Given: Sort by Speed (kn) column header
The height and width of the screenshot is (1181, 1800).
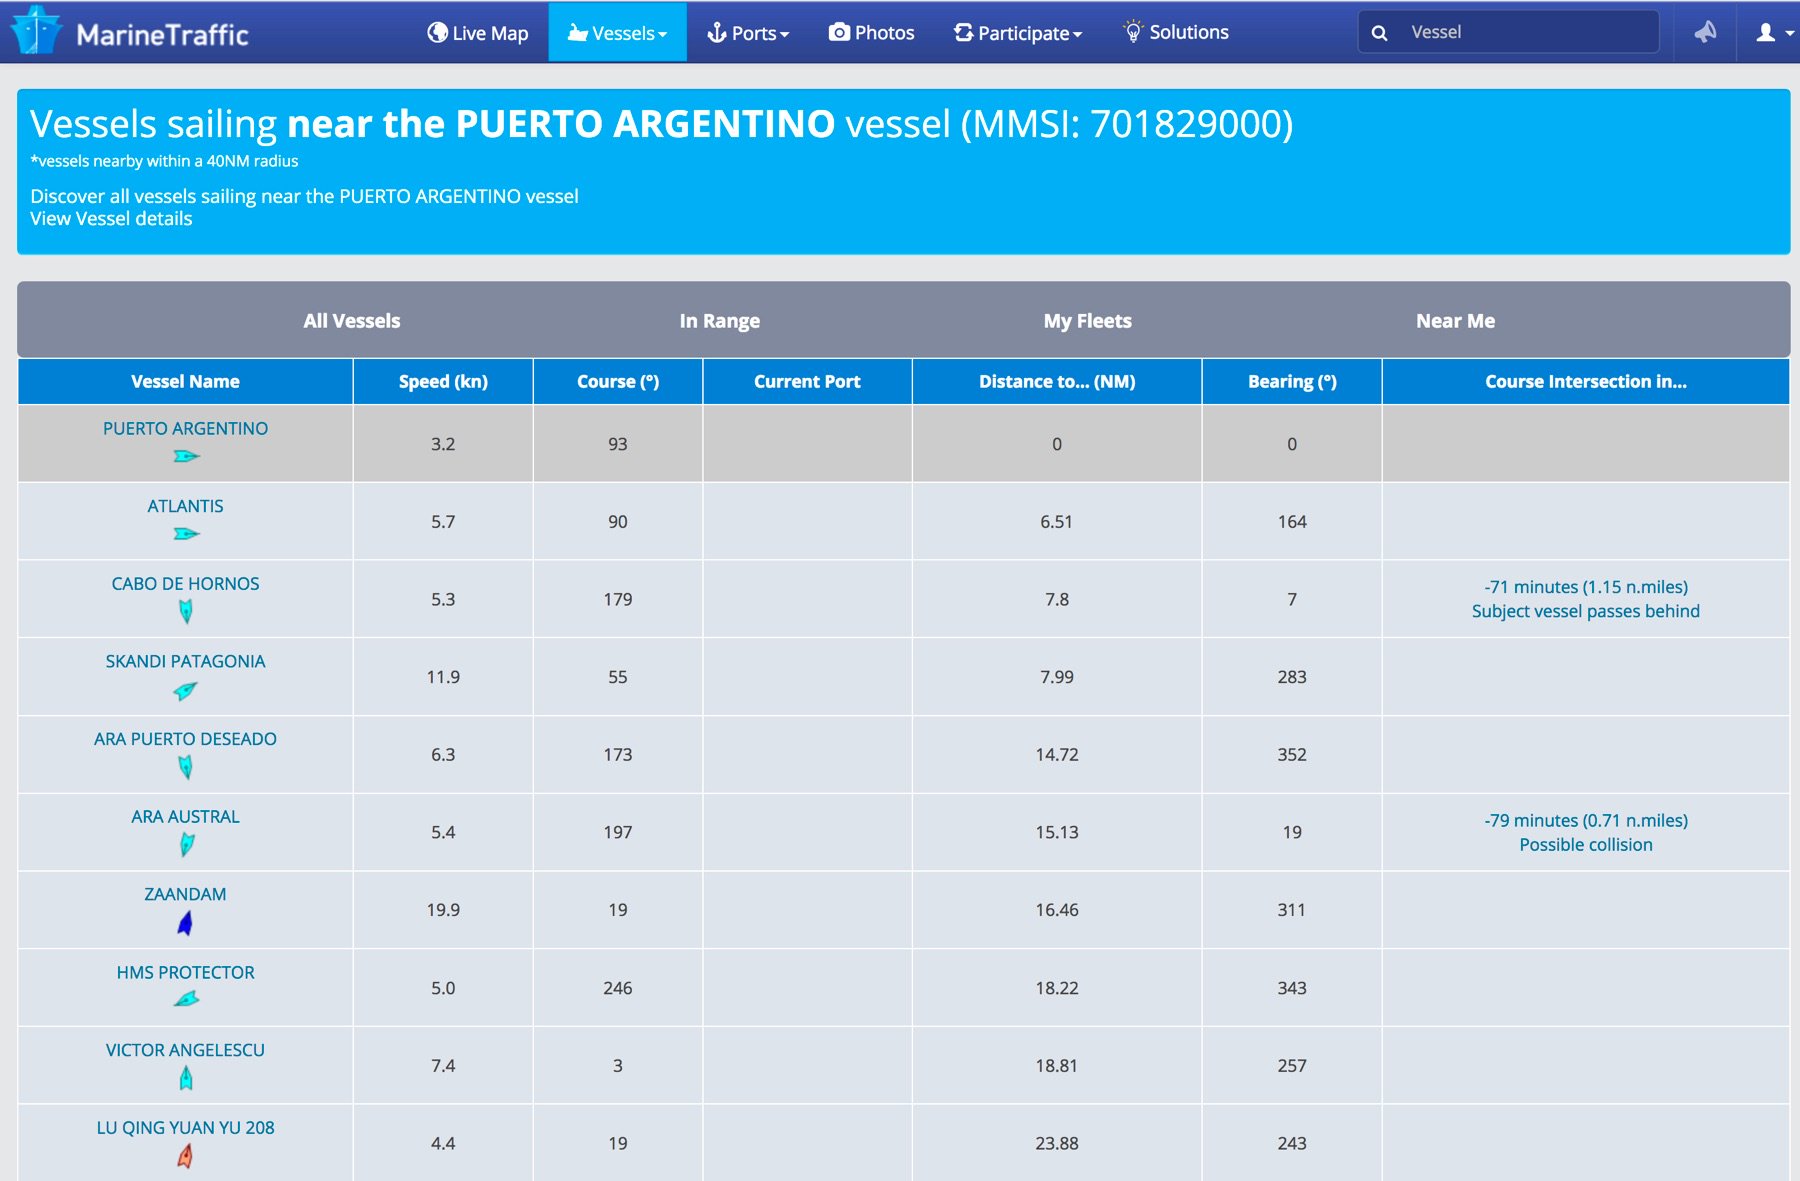Looking at the screenshot, I should tap(443, 381).
